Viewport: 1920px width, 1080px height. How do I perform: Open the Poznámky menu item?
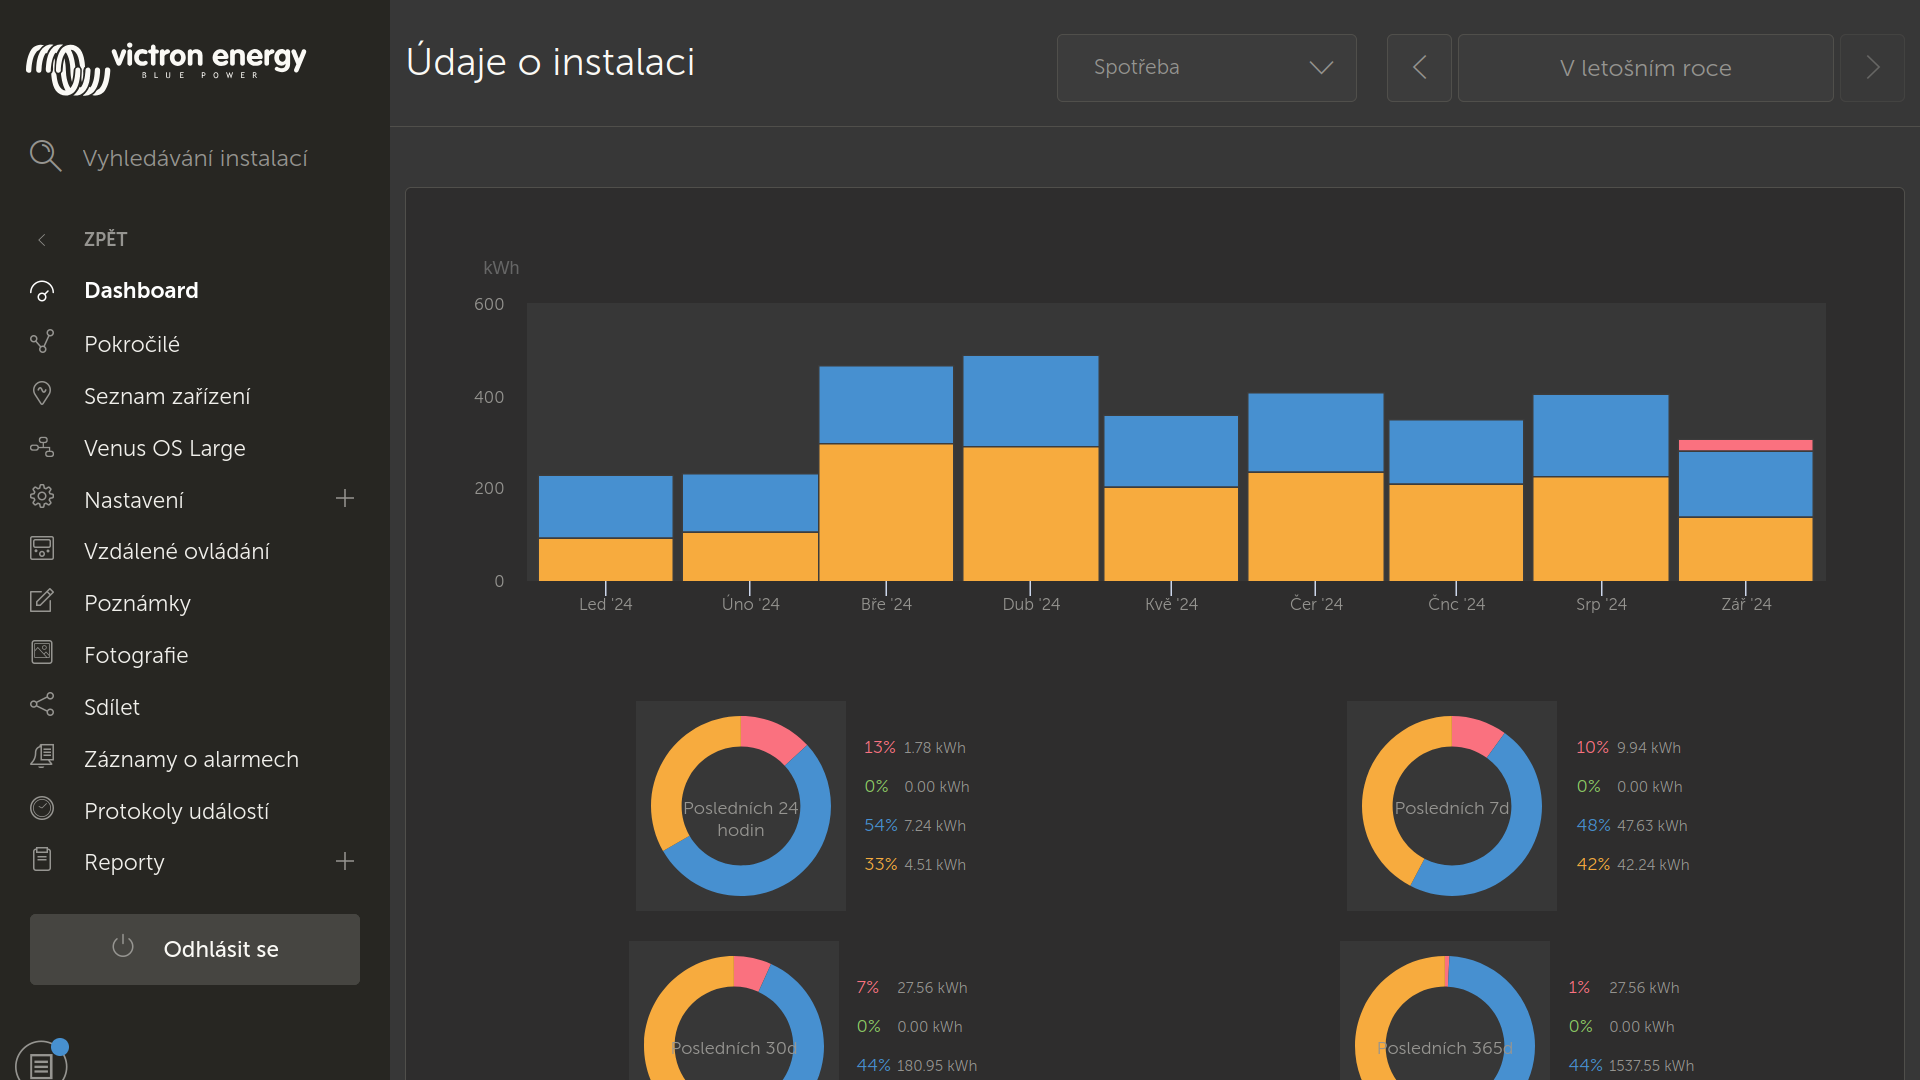[137, 603]
